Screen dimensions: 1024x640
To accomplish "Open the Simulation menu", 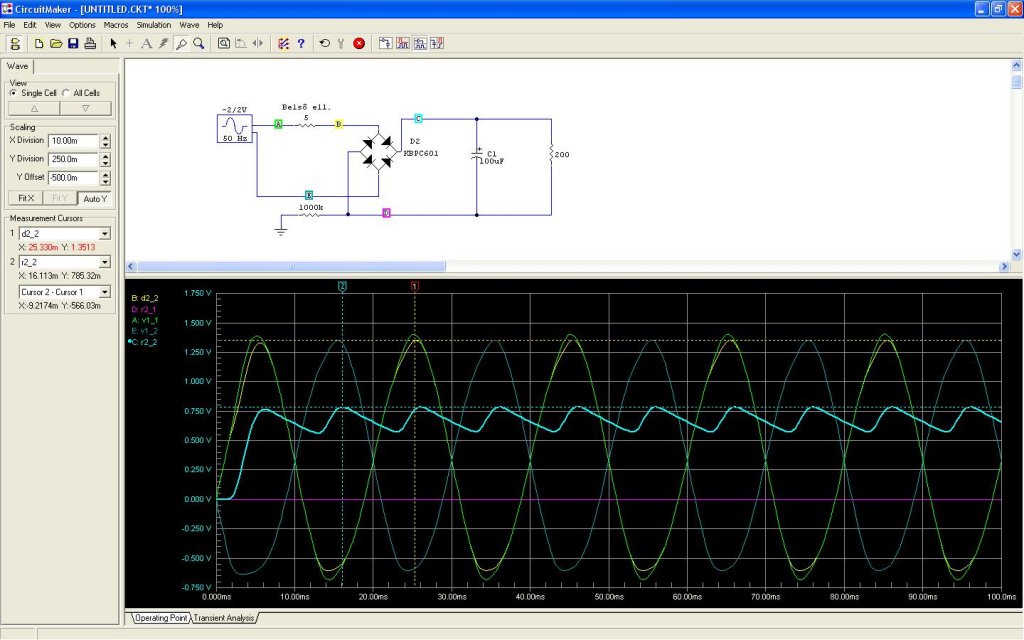I will pos(153,24).
